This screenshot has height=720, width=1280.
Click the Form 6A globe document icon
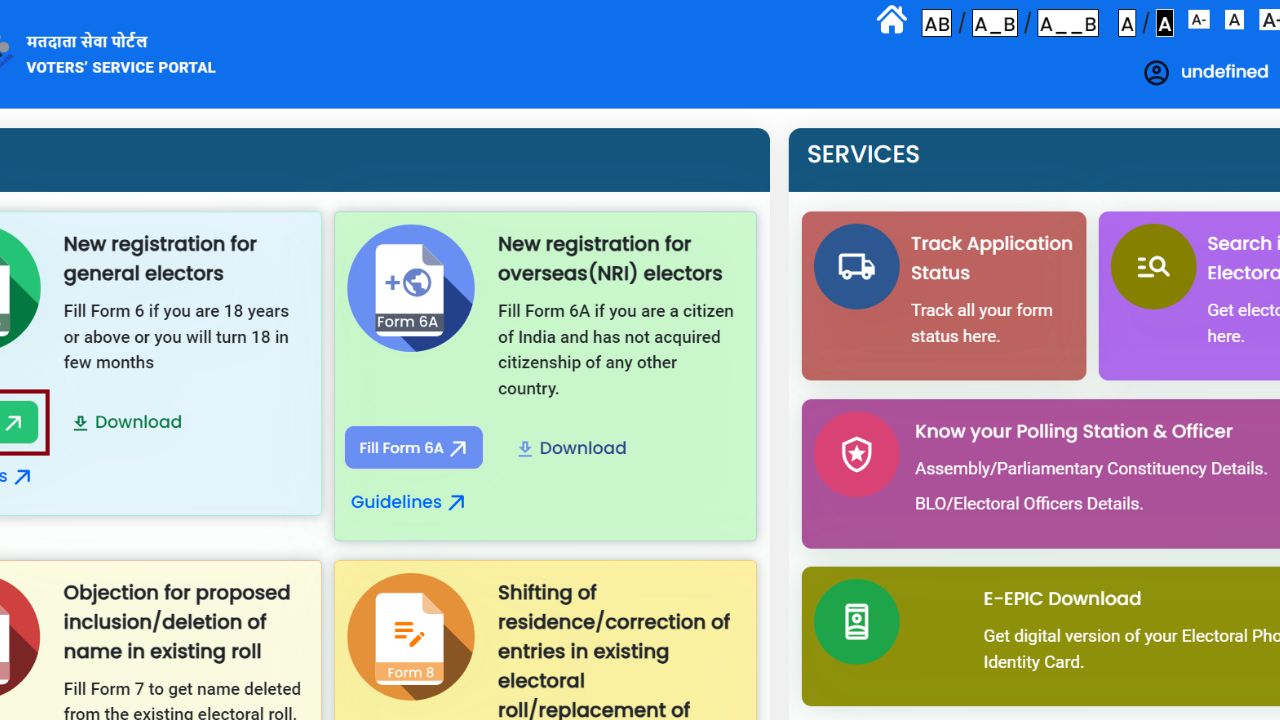coord(410,288)
